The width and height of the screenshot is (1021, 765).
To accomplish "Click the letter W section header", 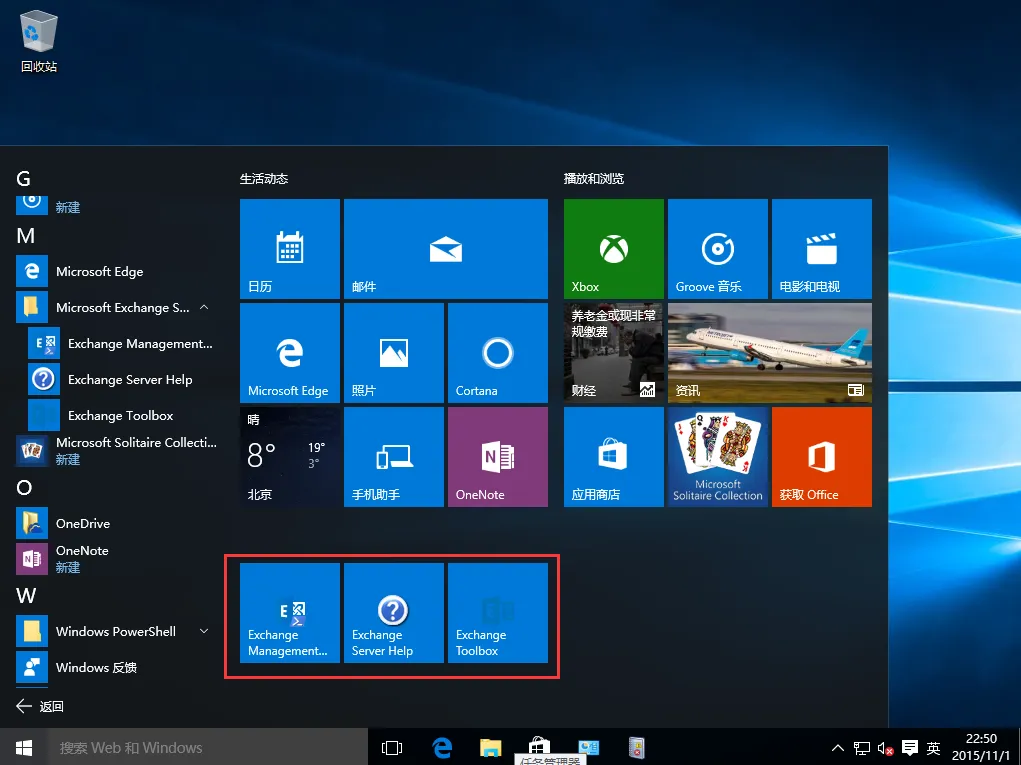I will tap(26, 596).
